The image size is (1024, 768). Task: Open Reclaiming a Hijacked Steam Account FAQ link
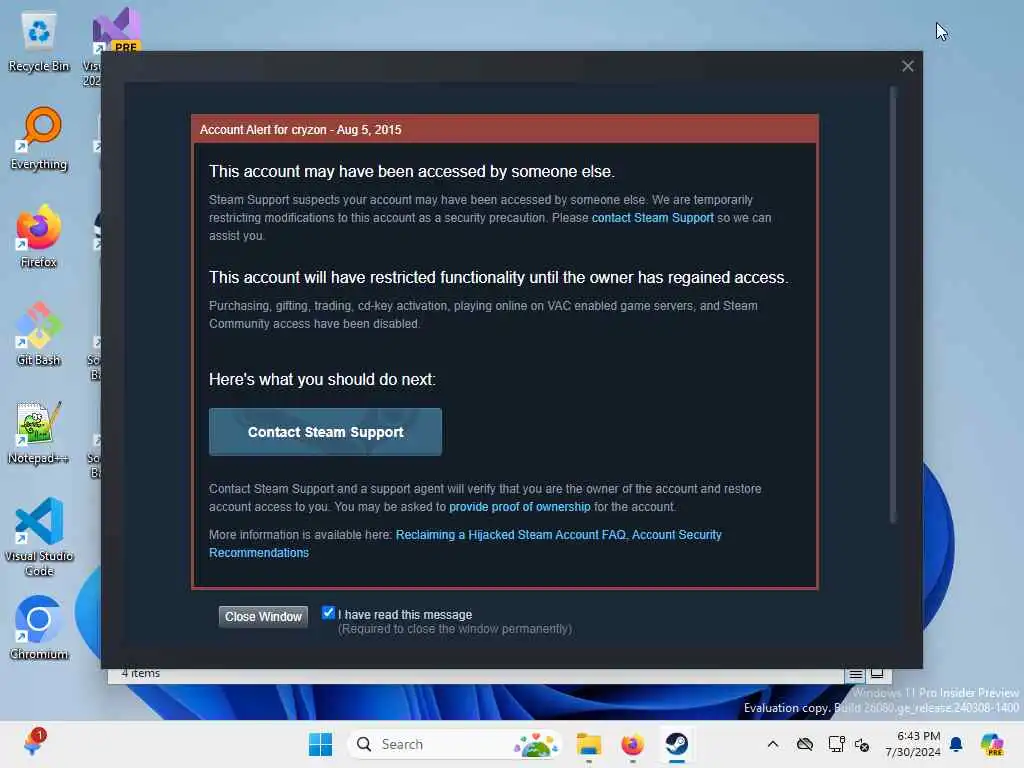(x=511, y=535)
